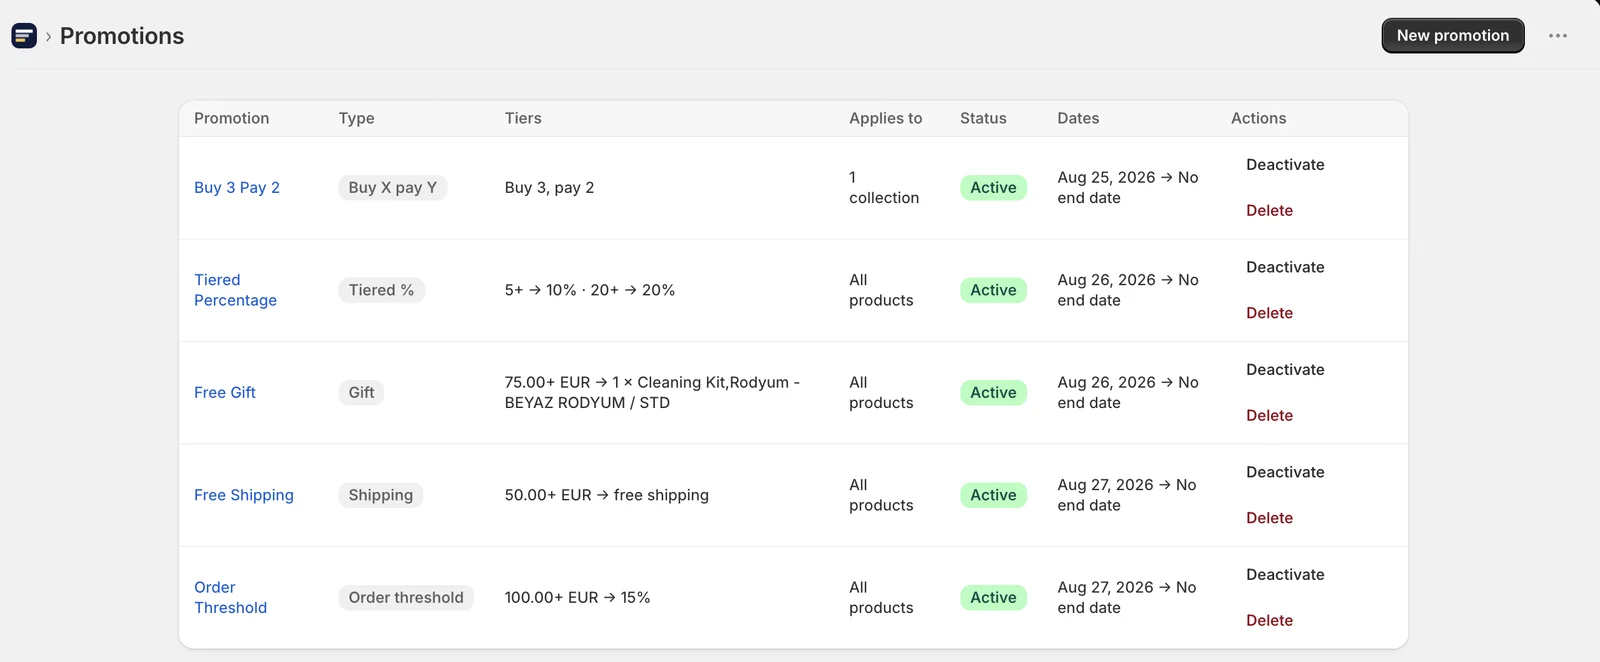Click the Actions column header

(1258, 118)
